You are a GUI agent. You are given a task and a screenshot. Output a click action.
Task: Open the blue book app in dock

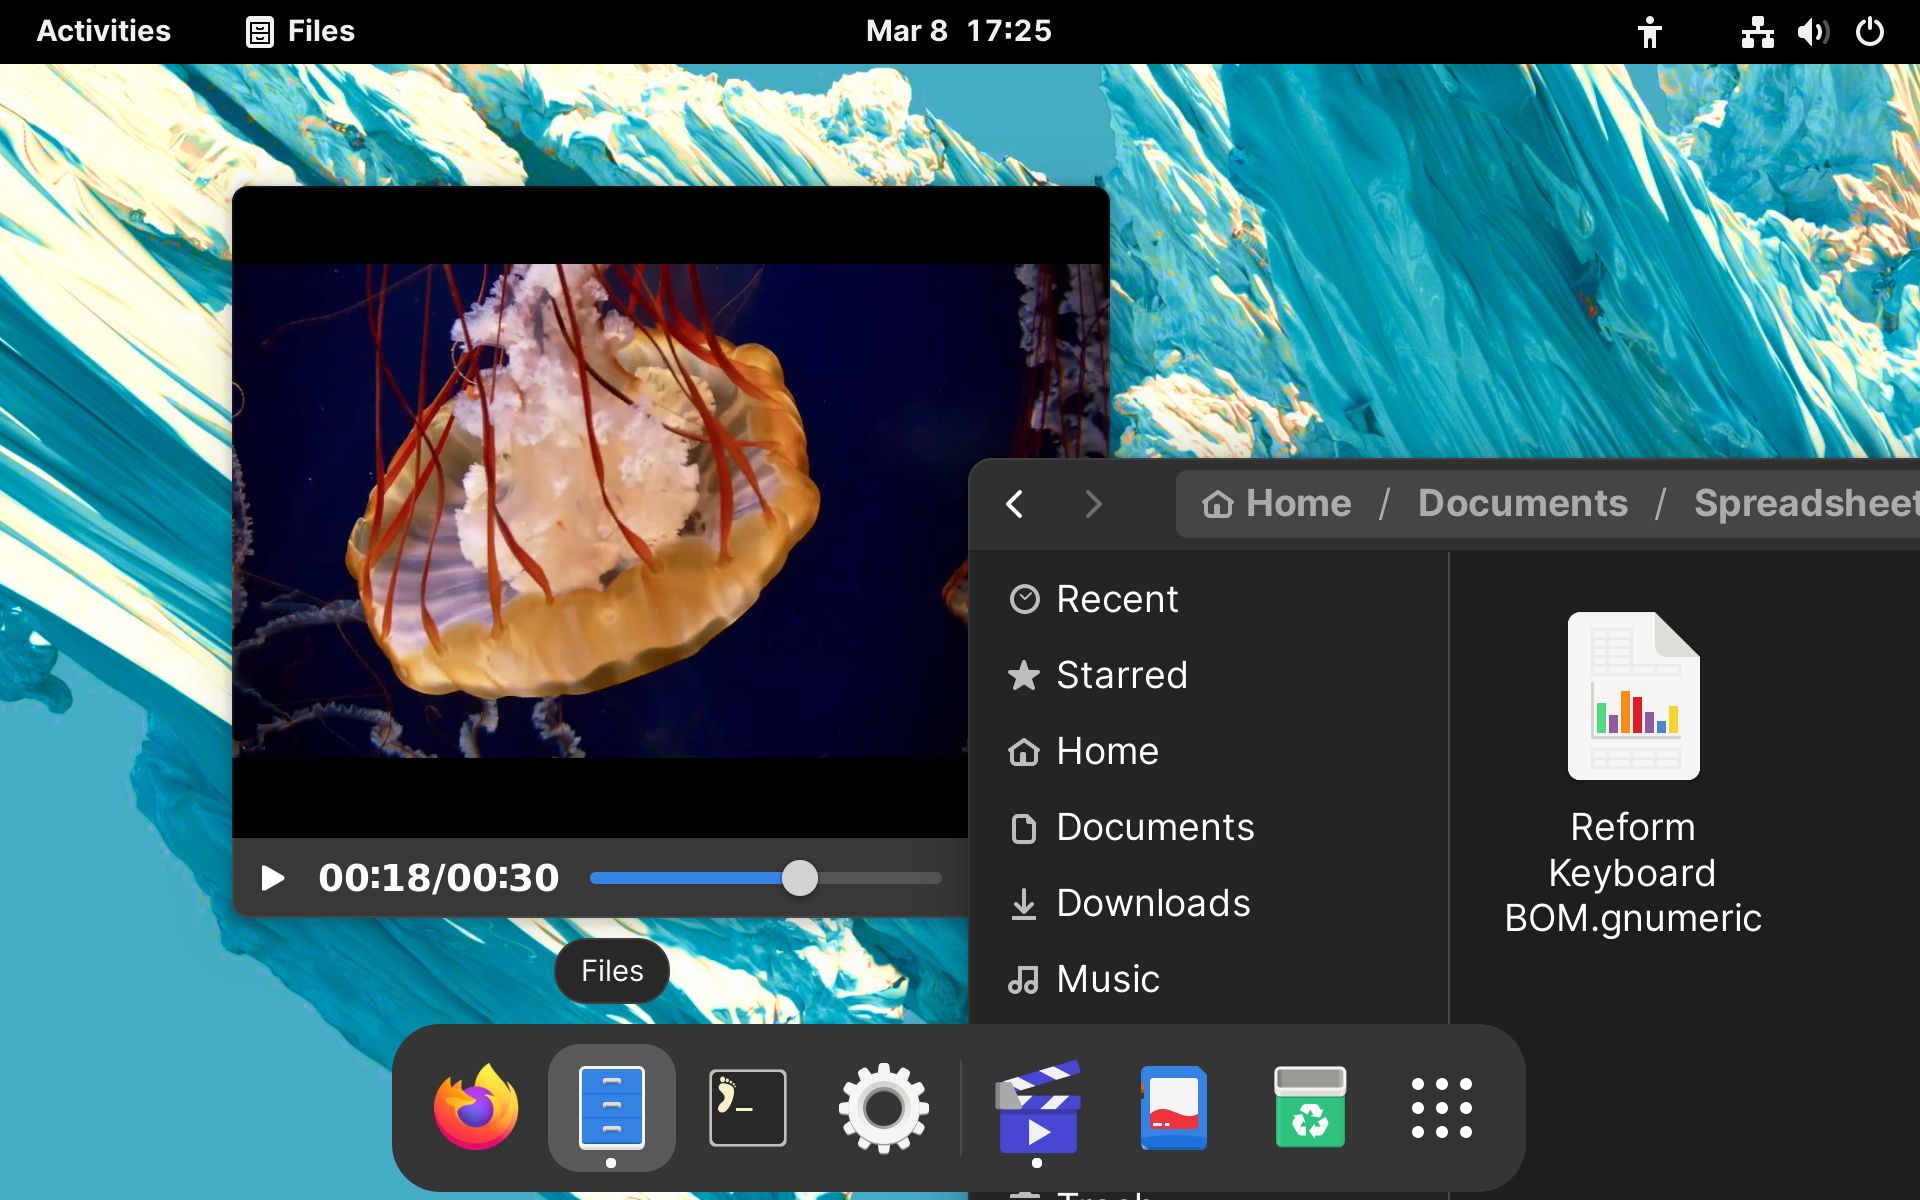click(1173, 1107)
